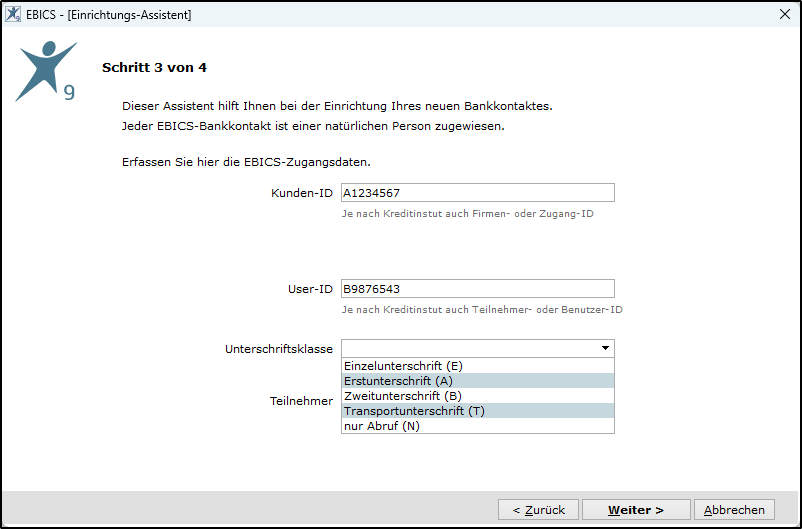This screenshot has width=802, height=529.
Task: Select Transportunterschrift (T) option
Action: coord(478,411)
